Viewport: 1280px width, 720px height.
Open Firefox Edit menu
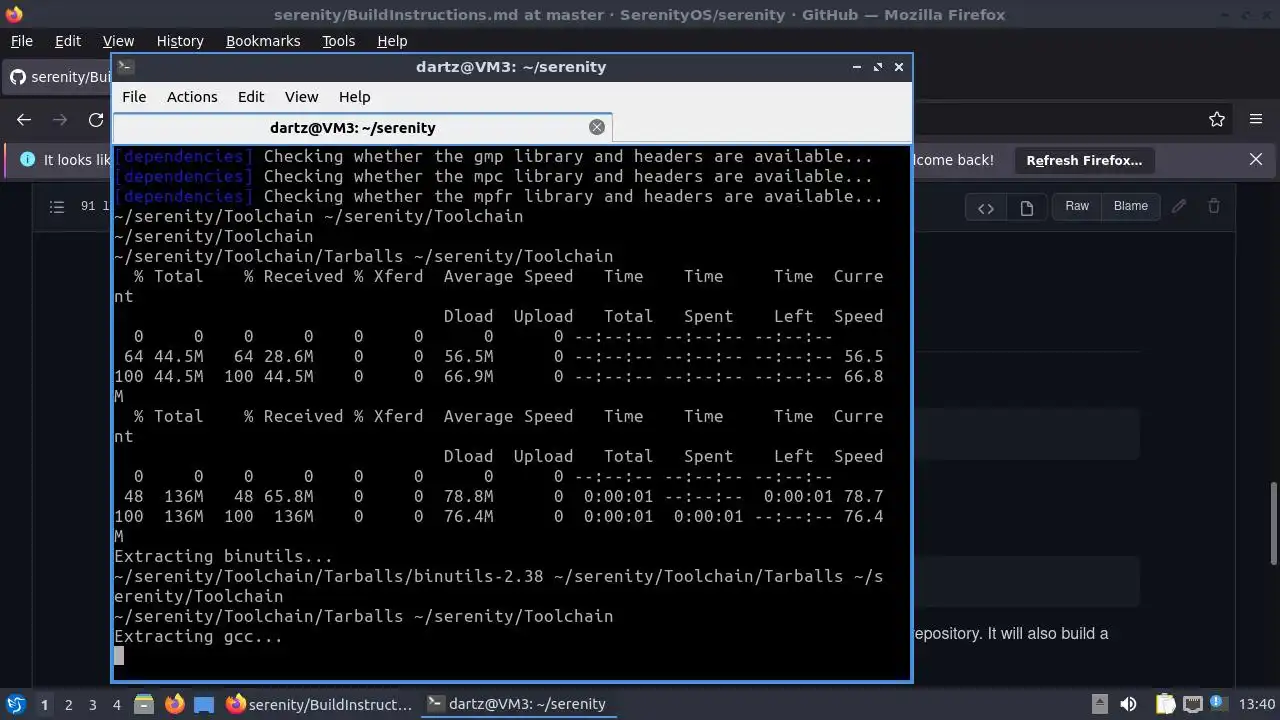pyautogui.click(x=68, y=41)
